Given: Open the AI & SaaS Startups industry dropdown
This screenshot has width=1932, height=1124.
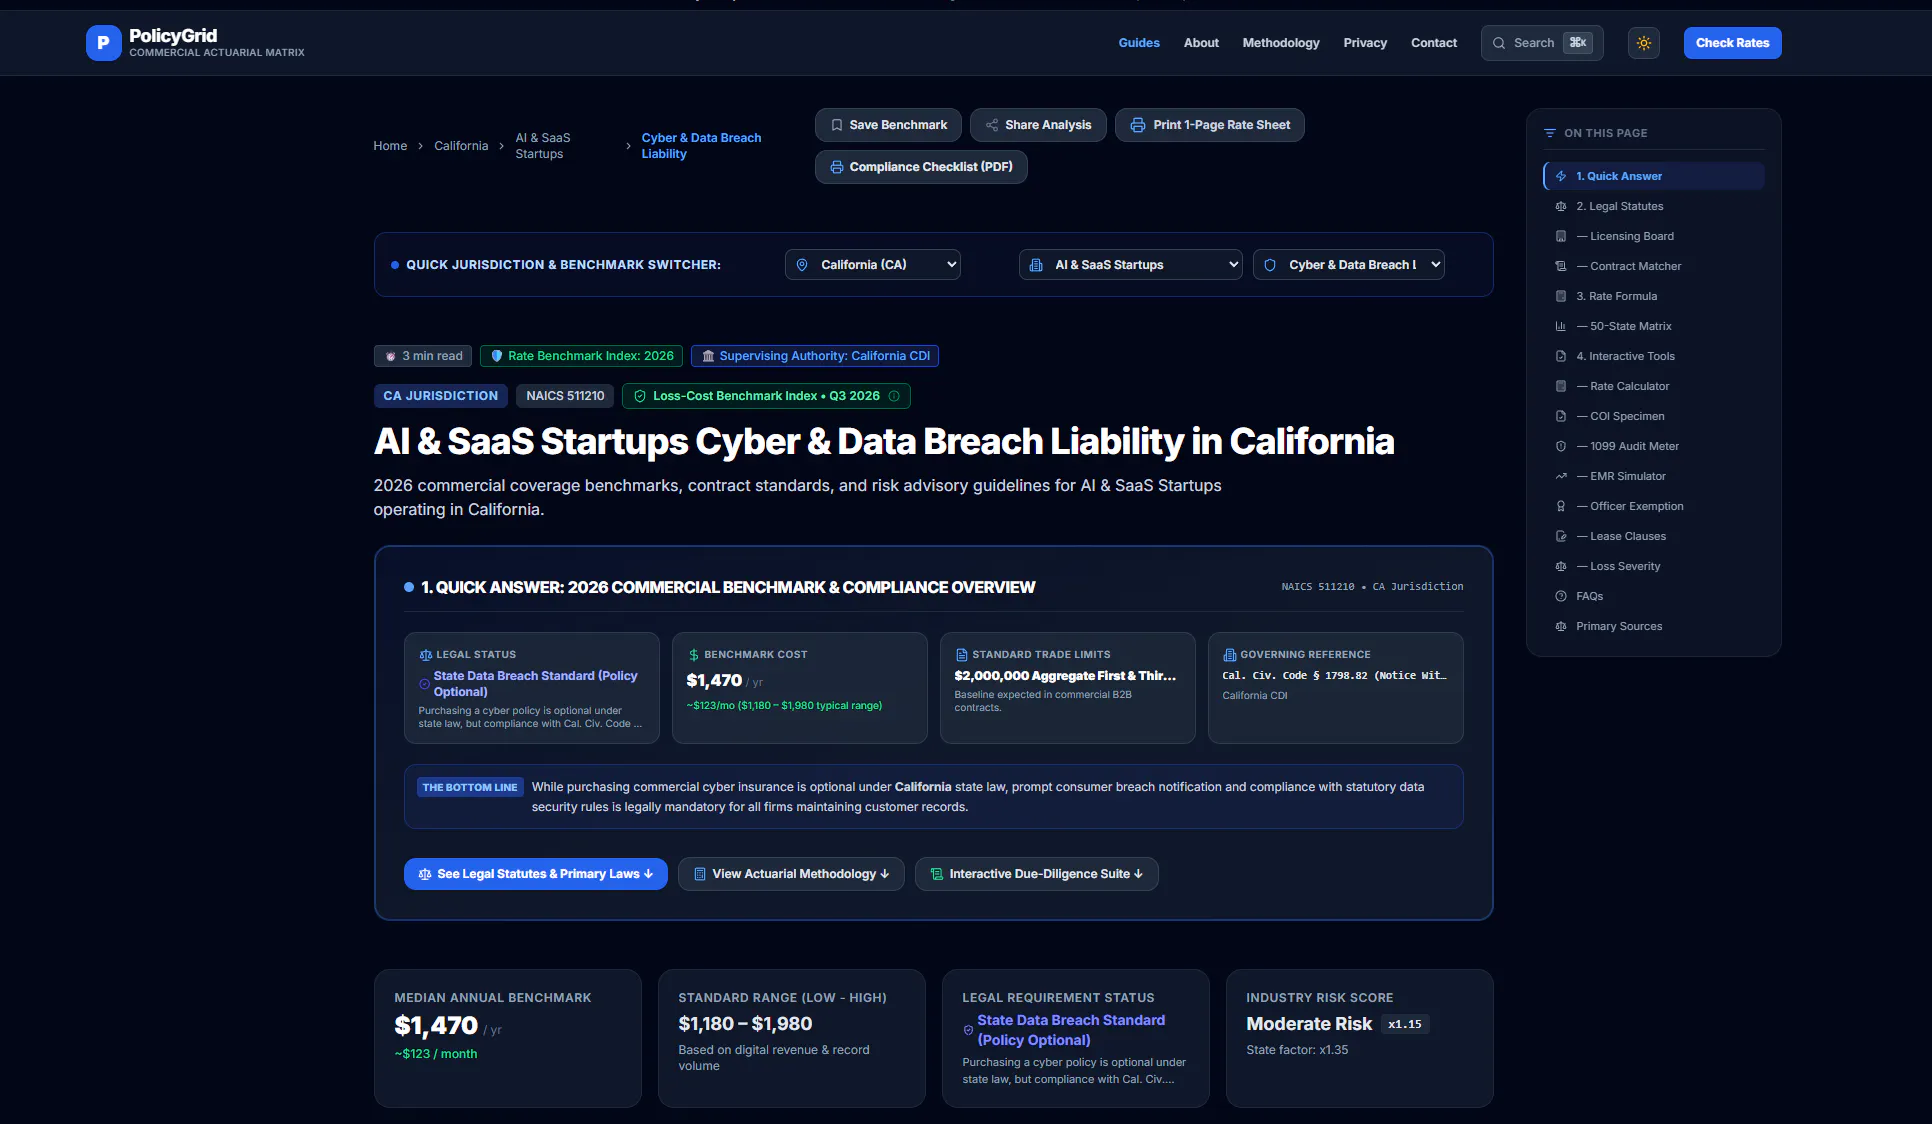Looking at the screenshot, I should click(1131, 265).
